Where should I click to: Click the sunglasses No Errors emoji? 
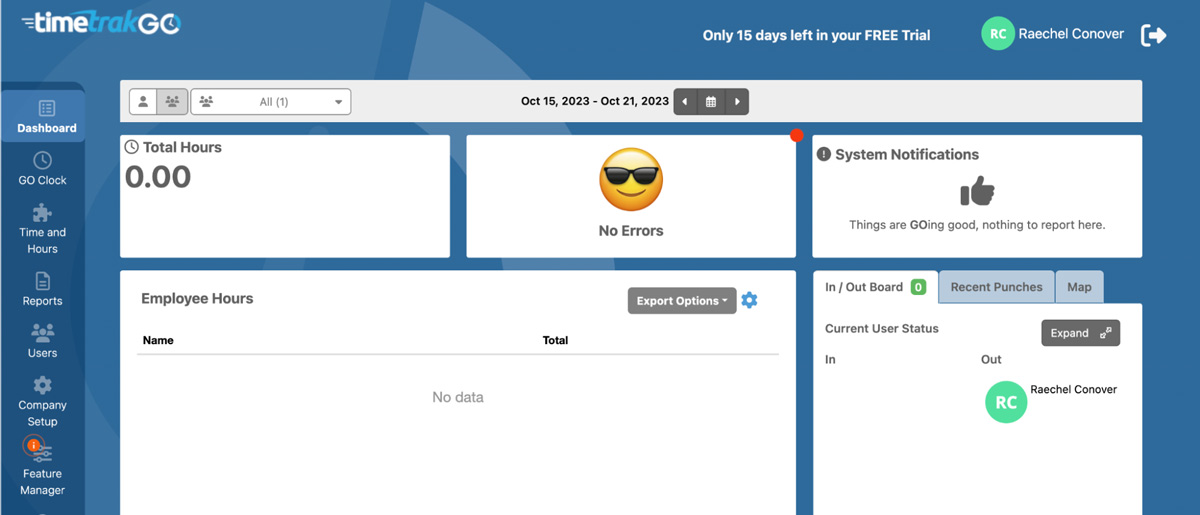pos(631,180)
